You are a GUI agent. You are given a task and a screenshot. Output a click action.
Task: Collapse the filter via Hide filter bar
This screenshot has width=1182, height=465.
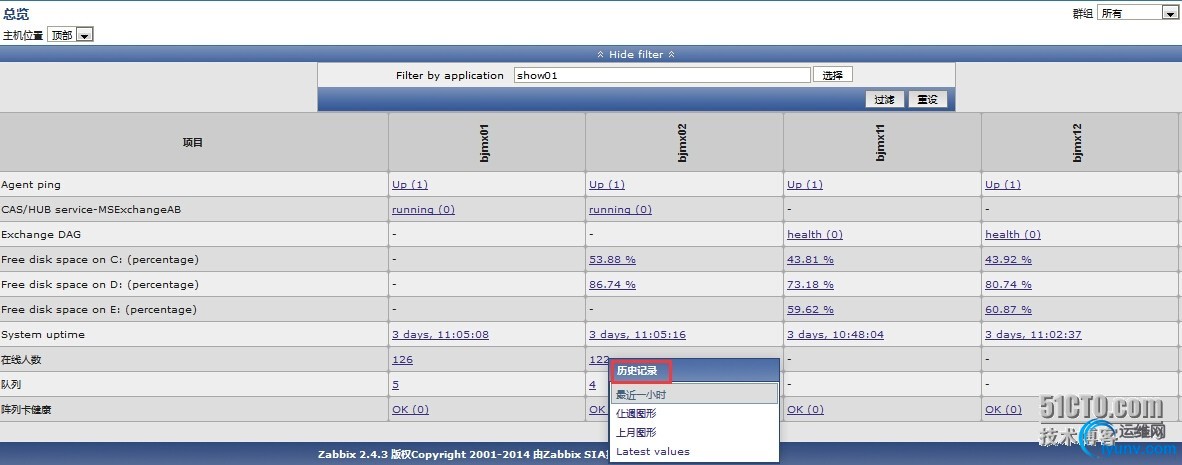tap(635, 54)
